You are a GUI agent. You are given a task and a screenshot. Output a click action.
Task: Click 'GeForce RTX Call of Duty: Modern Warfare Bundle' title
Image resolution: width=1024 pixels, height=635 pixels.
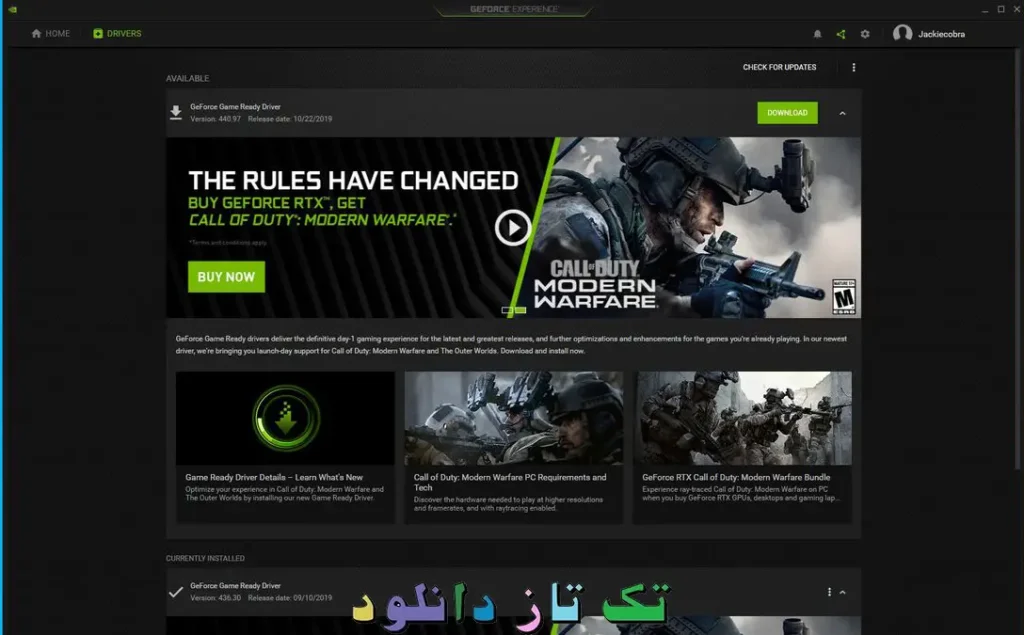[736, 478]
